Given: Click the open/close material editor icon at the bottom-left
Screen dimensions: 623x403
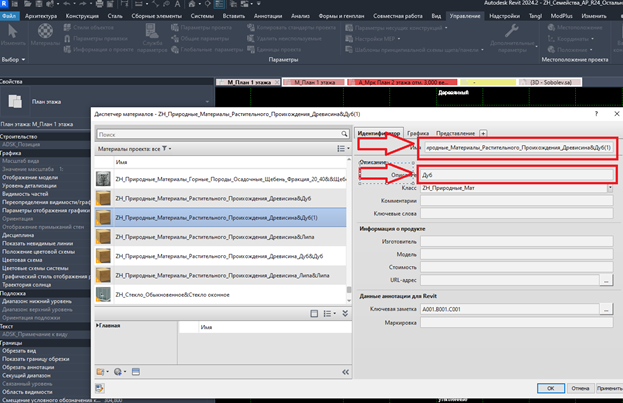Looking at the screenshot, I should pyautogui.click(x=99, y=388).
